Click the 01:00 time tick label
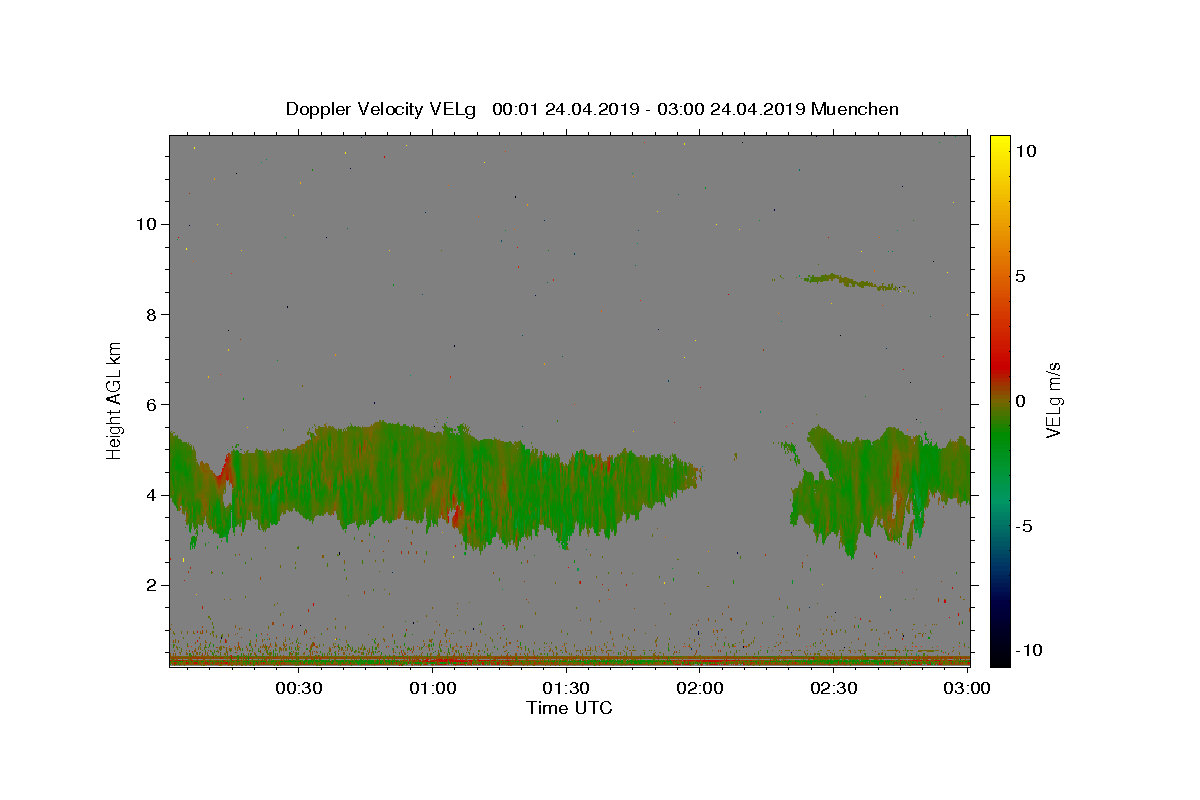This screenshot has height=800, width=1200. (433, 688)
